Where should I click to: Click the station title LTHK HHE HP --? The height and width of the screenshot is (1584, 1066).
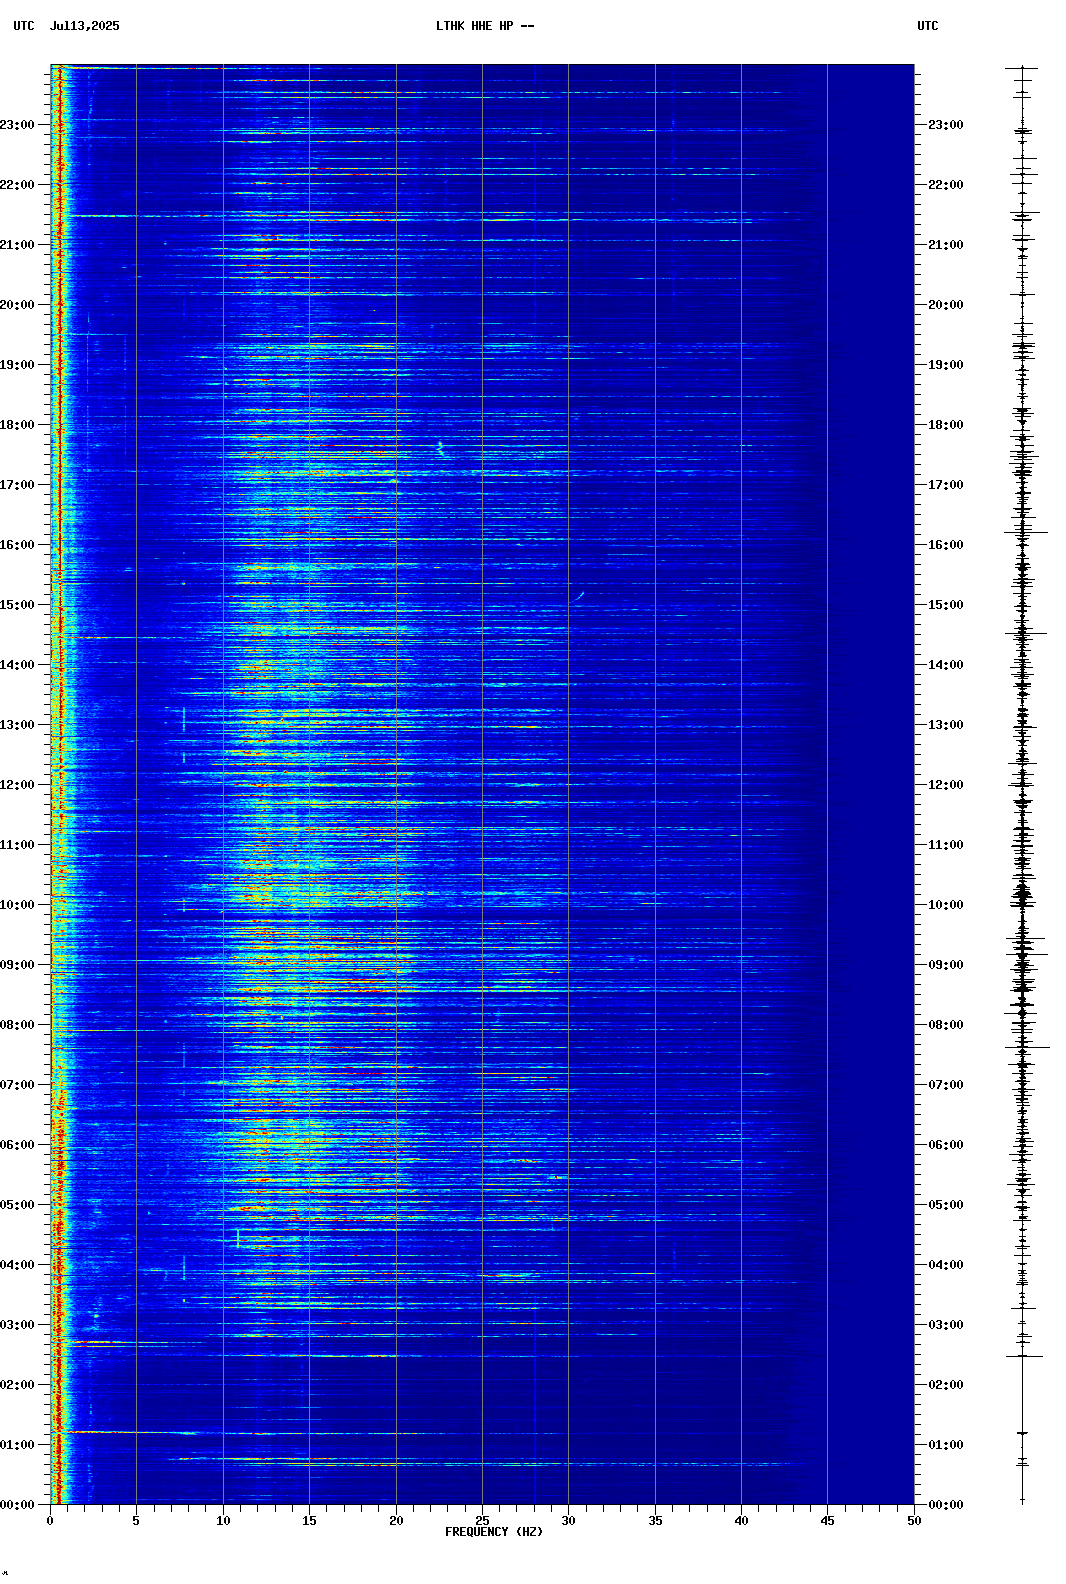(x=485, y=26)
